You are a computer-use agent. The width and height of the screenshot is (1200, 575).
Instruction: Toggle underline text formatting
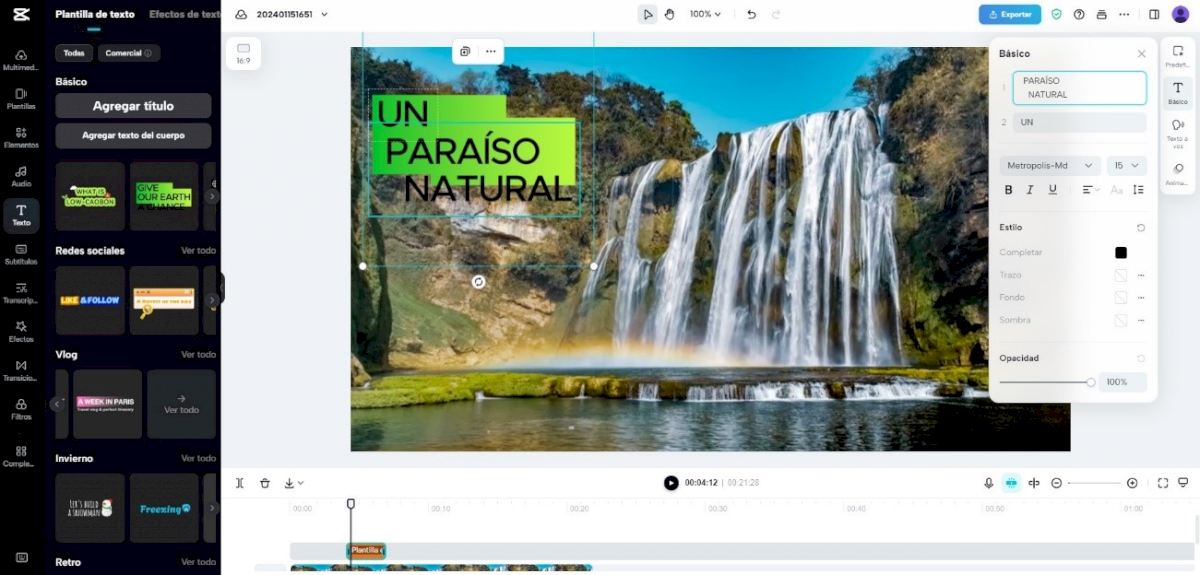(x=1052, y=190)
